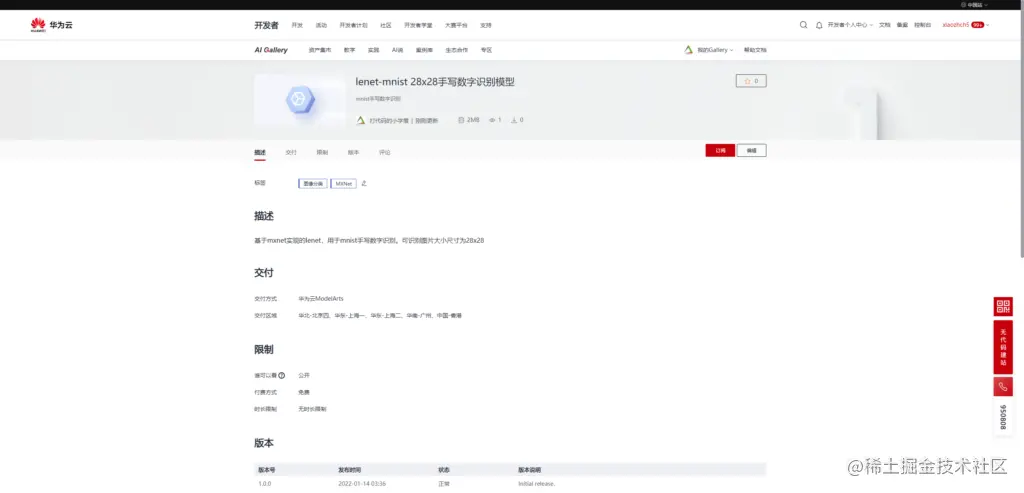
Task: Expand the 开发者个人中心 dropdown
Action: [850, 25]
